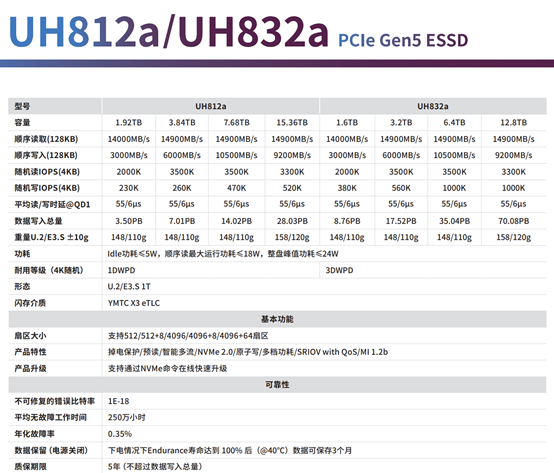Select the 28.03PB endurance cell

pos(292,221)
